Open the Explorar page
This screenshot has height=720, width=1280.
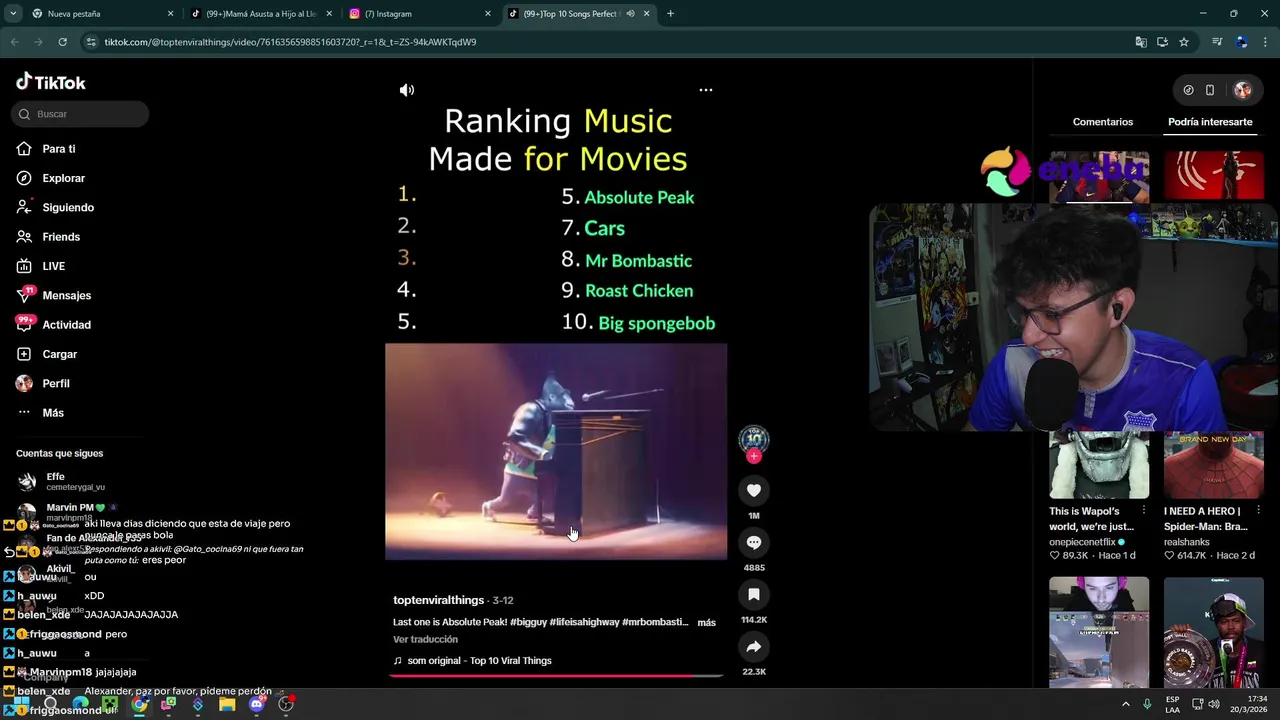63,178
